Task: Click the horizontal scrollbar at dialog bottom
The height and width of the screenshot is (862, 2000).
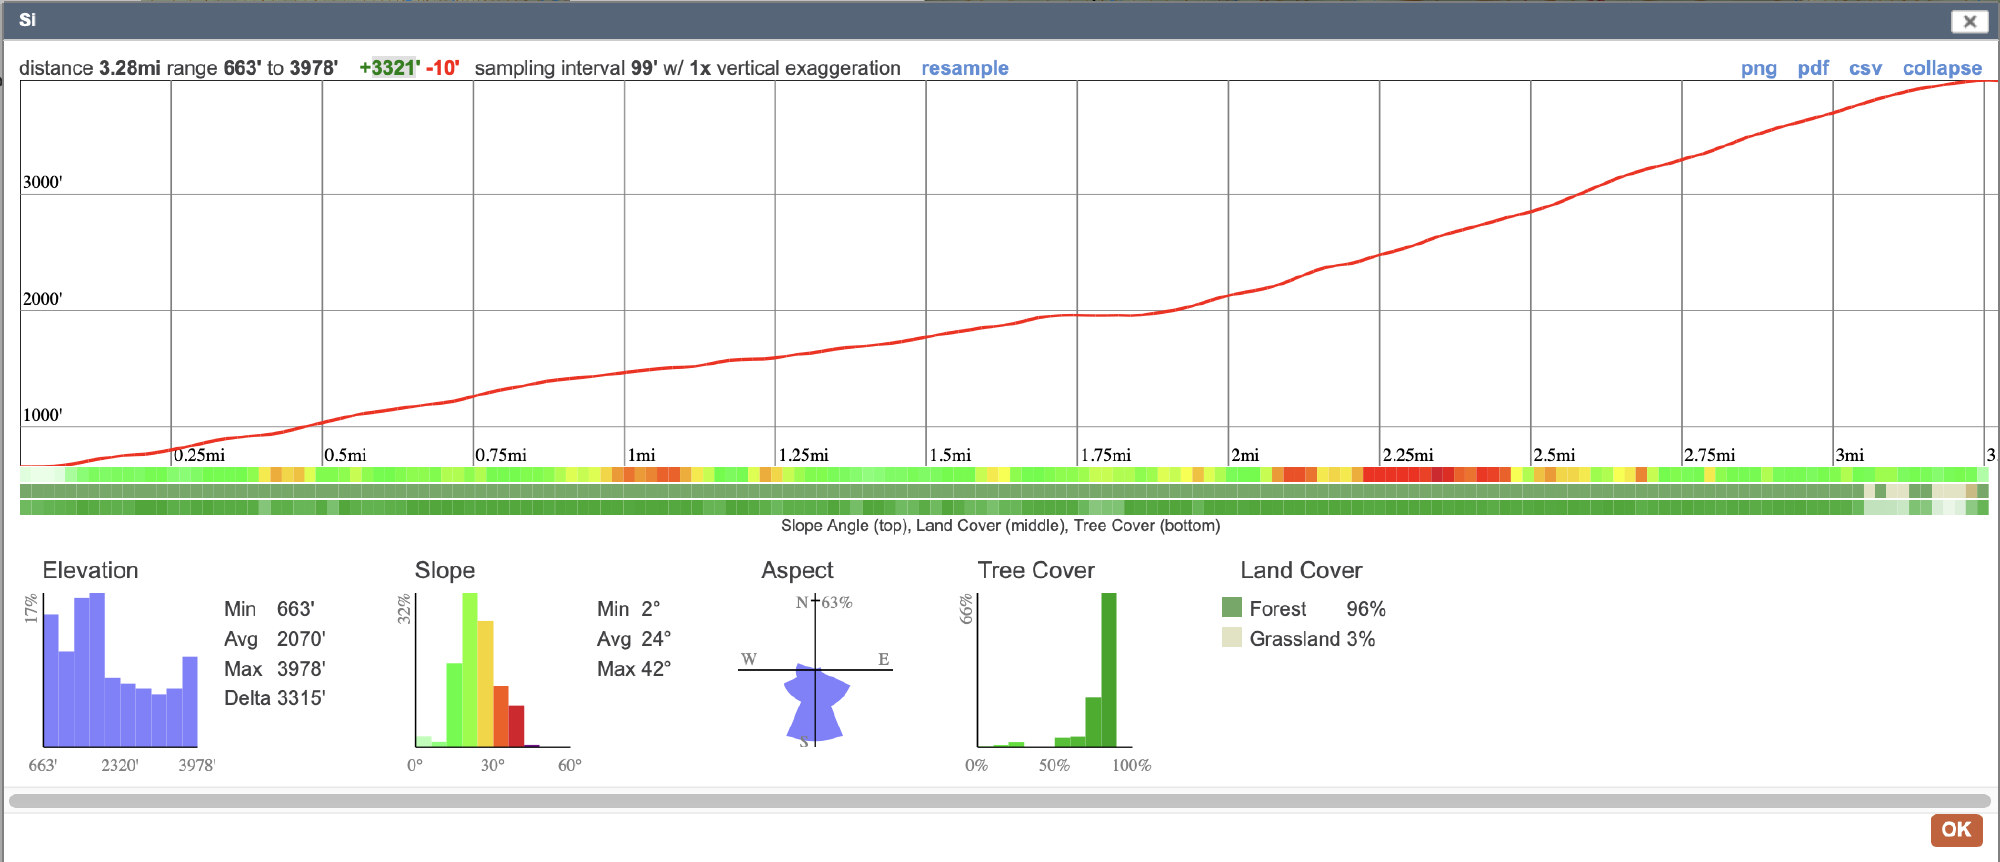Action: [999, 801]
